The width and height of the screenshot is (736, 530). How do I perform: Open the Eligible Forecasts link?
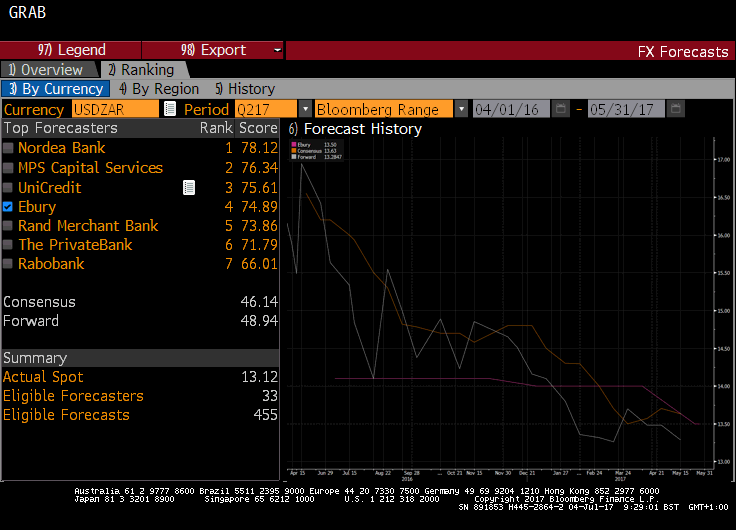pyautogui.click(x=66, y=415)
